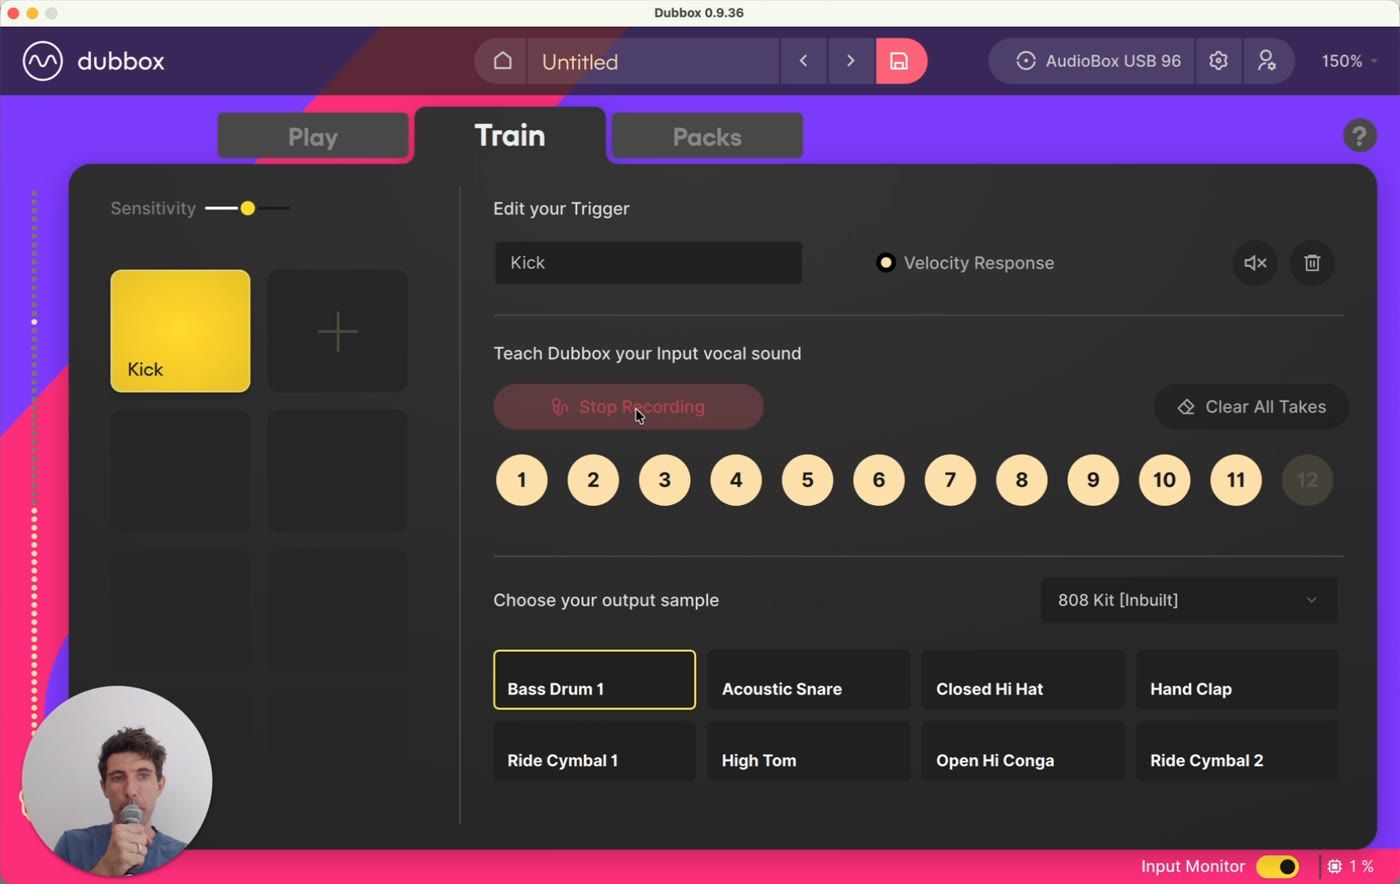Select take number 11
This screenshot has height=884, width=1400.
1236,480
